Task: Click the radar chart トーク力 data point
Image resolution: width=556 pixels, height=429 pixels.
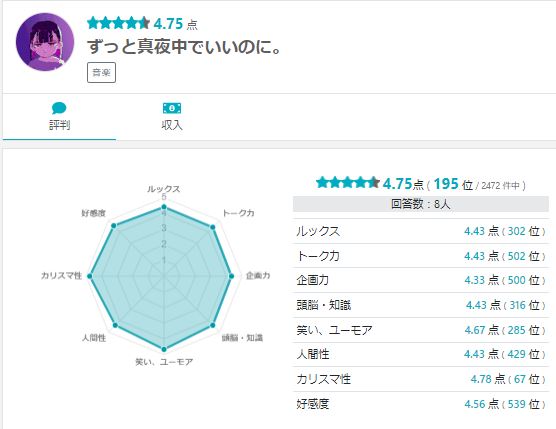Action: click(x=213, y=227)
